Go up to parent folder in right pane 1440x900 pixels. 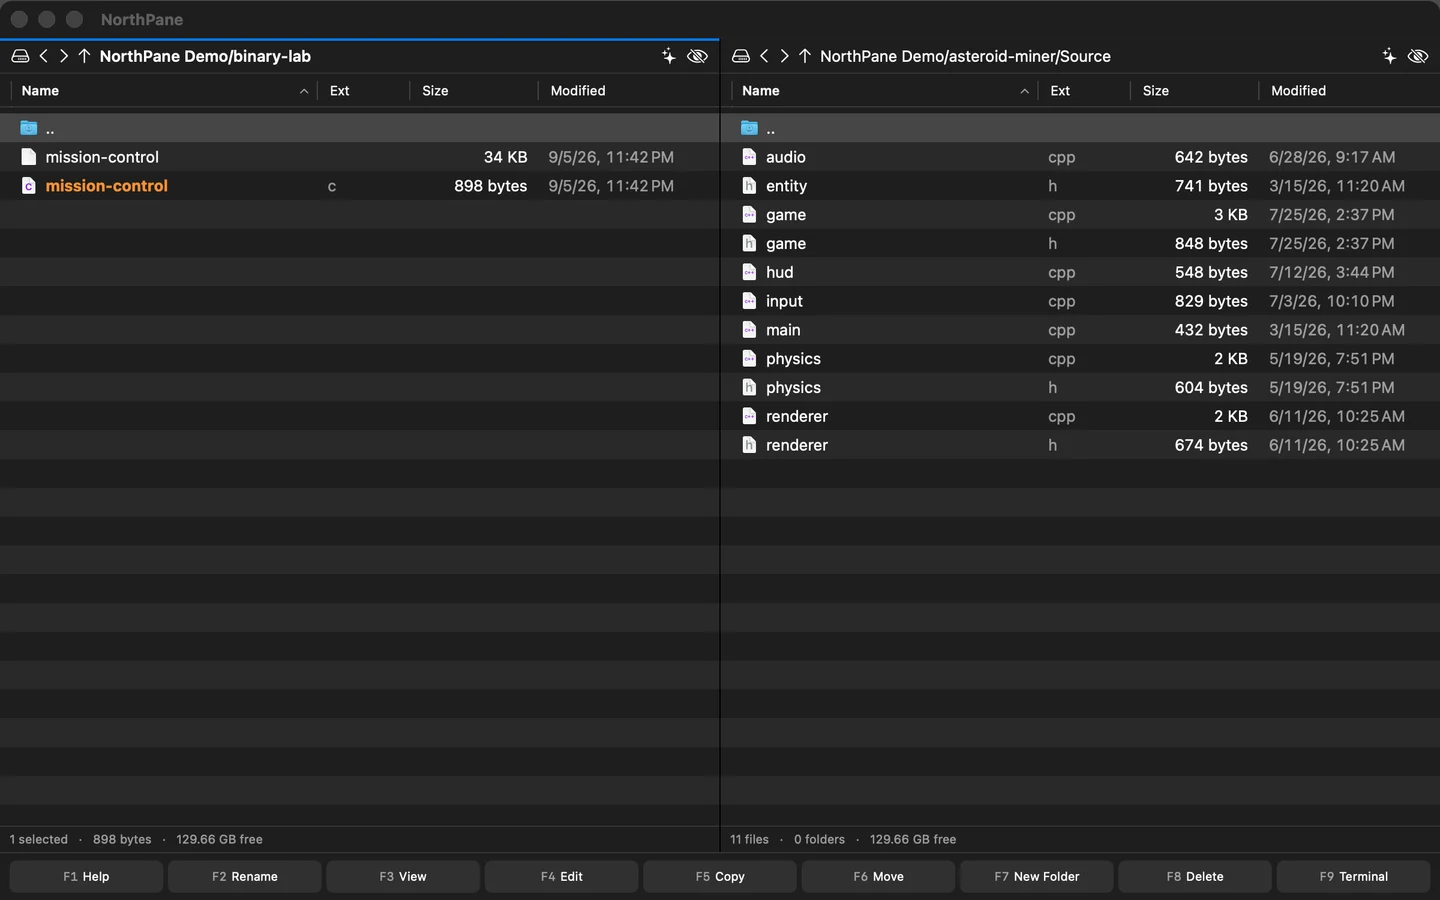click(x=805, y=56)
